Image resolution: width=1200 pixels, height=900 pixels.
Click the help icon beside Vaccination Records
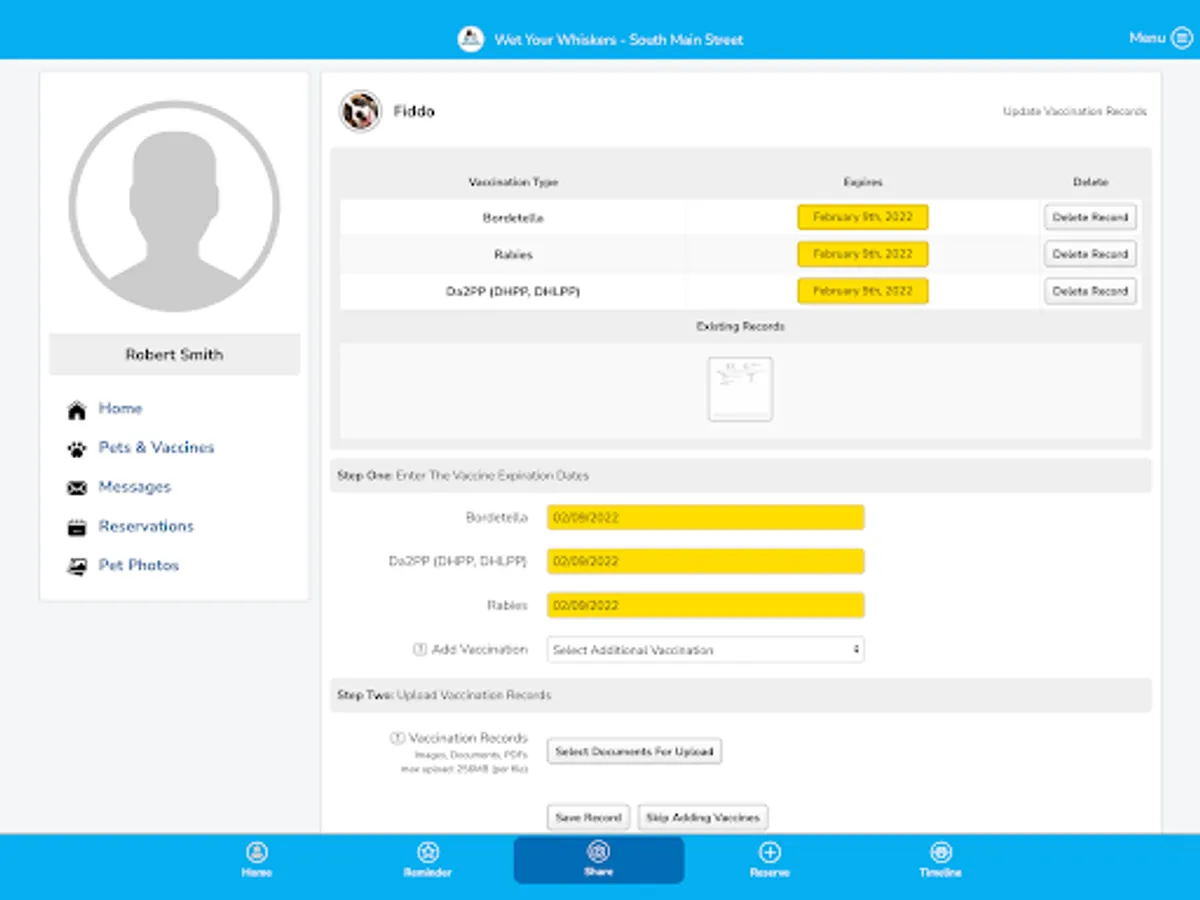[x=397, y=738]
